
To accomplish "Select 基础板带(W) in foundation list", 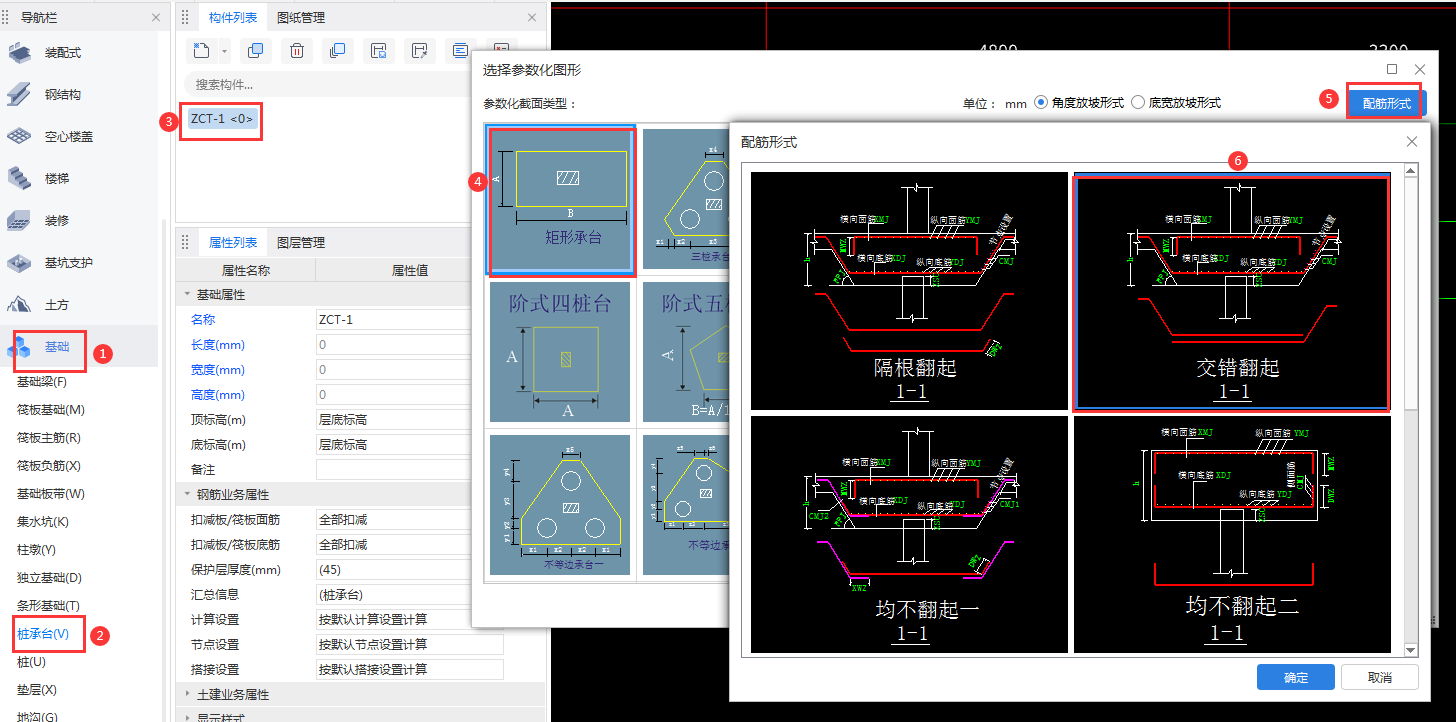I will point(51,494).
